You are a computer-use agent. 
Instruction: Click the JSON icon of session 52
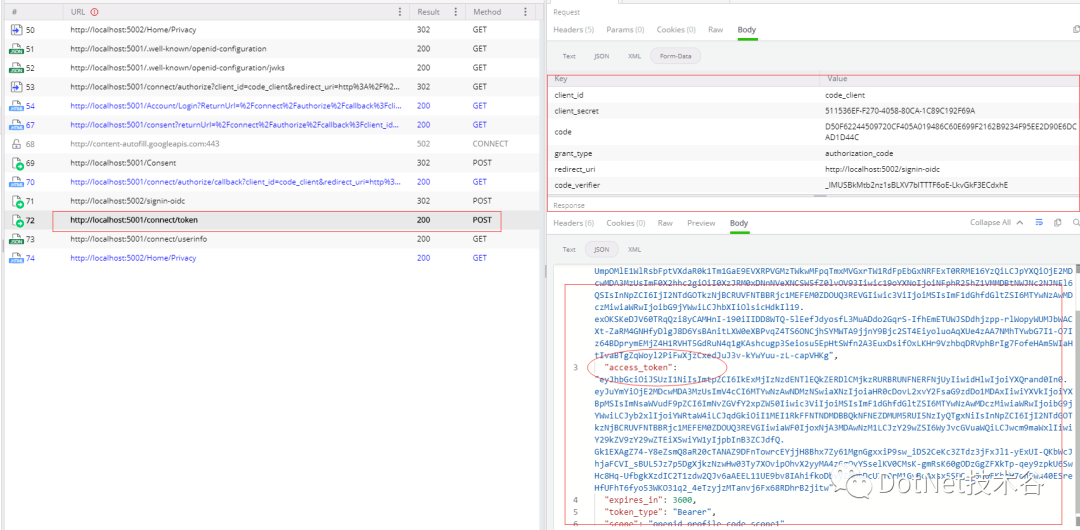pos(16,68)
